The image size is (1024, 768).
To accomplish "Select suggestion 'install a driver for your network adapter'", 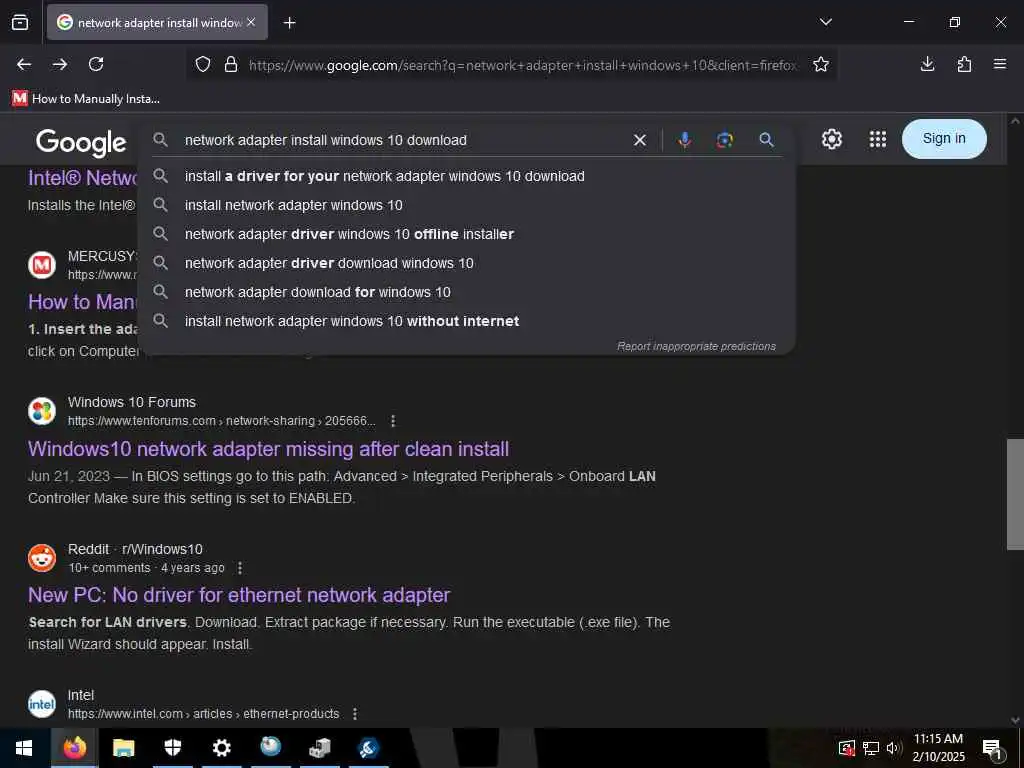I will (x=467, y=176).
